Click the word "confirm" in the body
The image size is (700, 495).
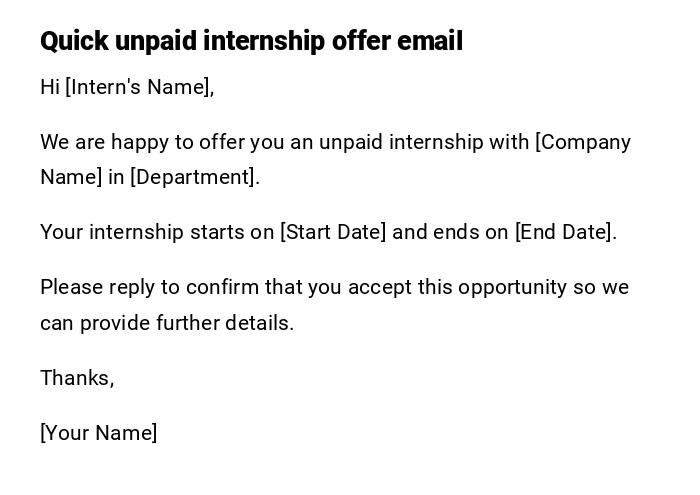pyautogui.click(x=222, y=287)
